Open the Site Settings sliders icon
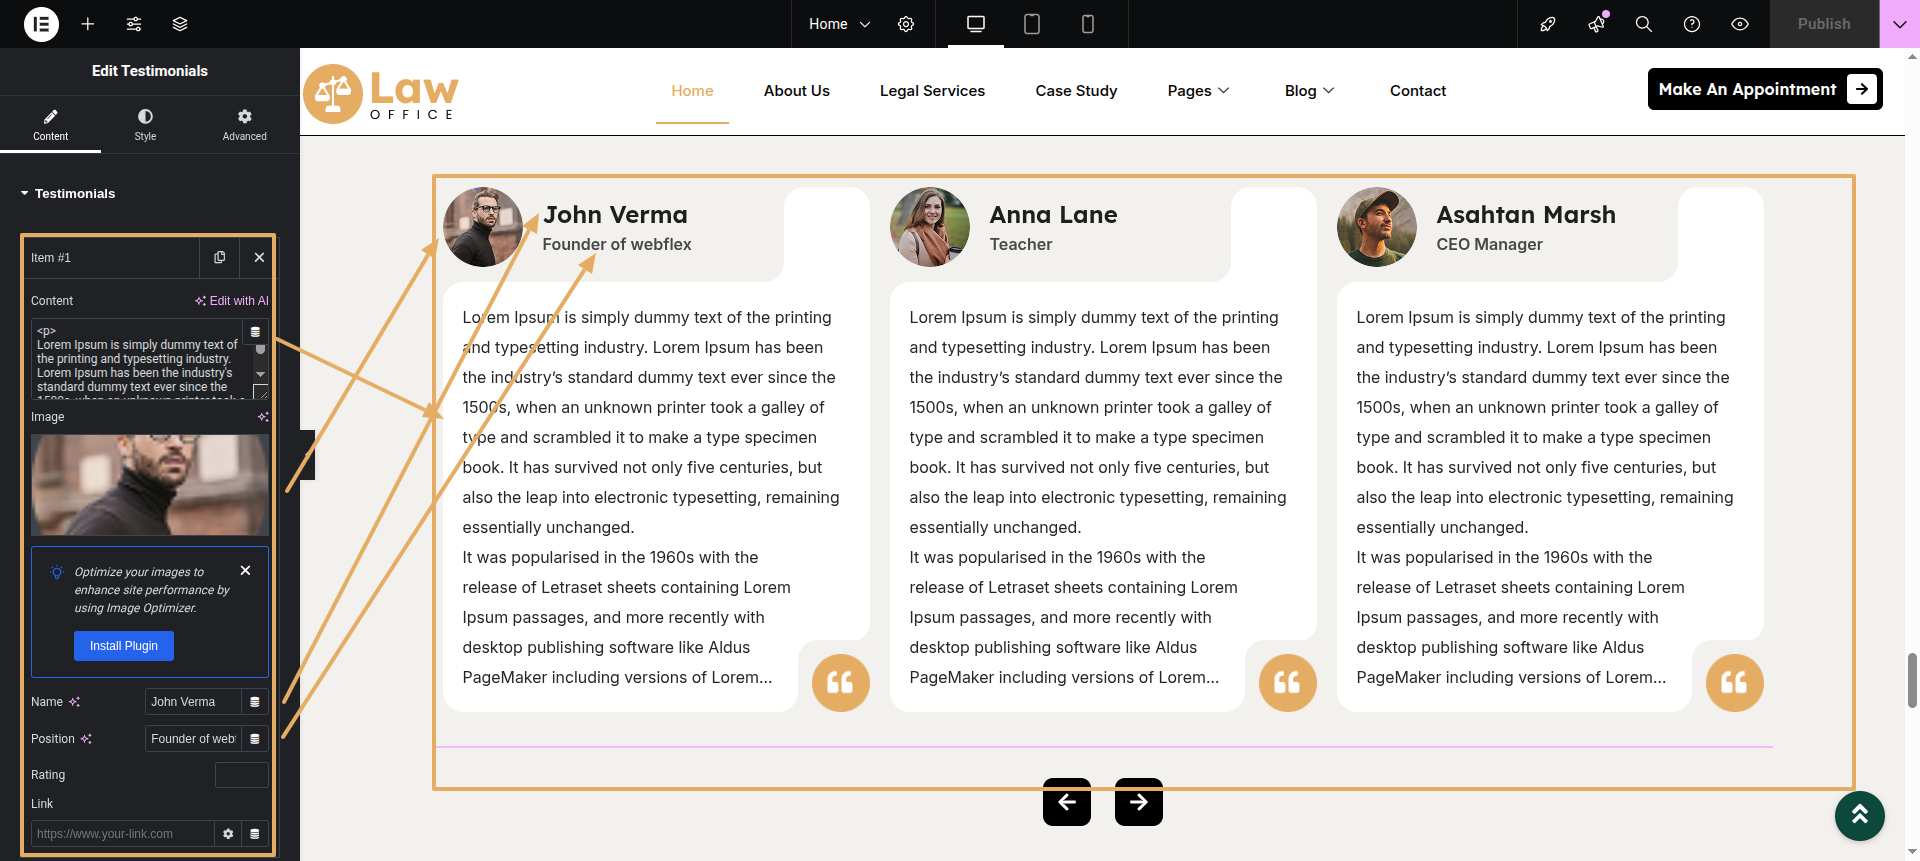 [x=134, y=24]
